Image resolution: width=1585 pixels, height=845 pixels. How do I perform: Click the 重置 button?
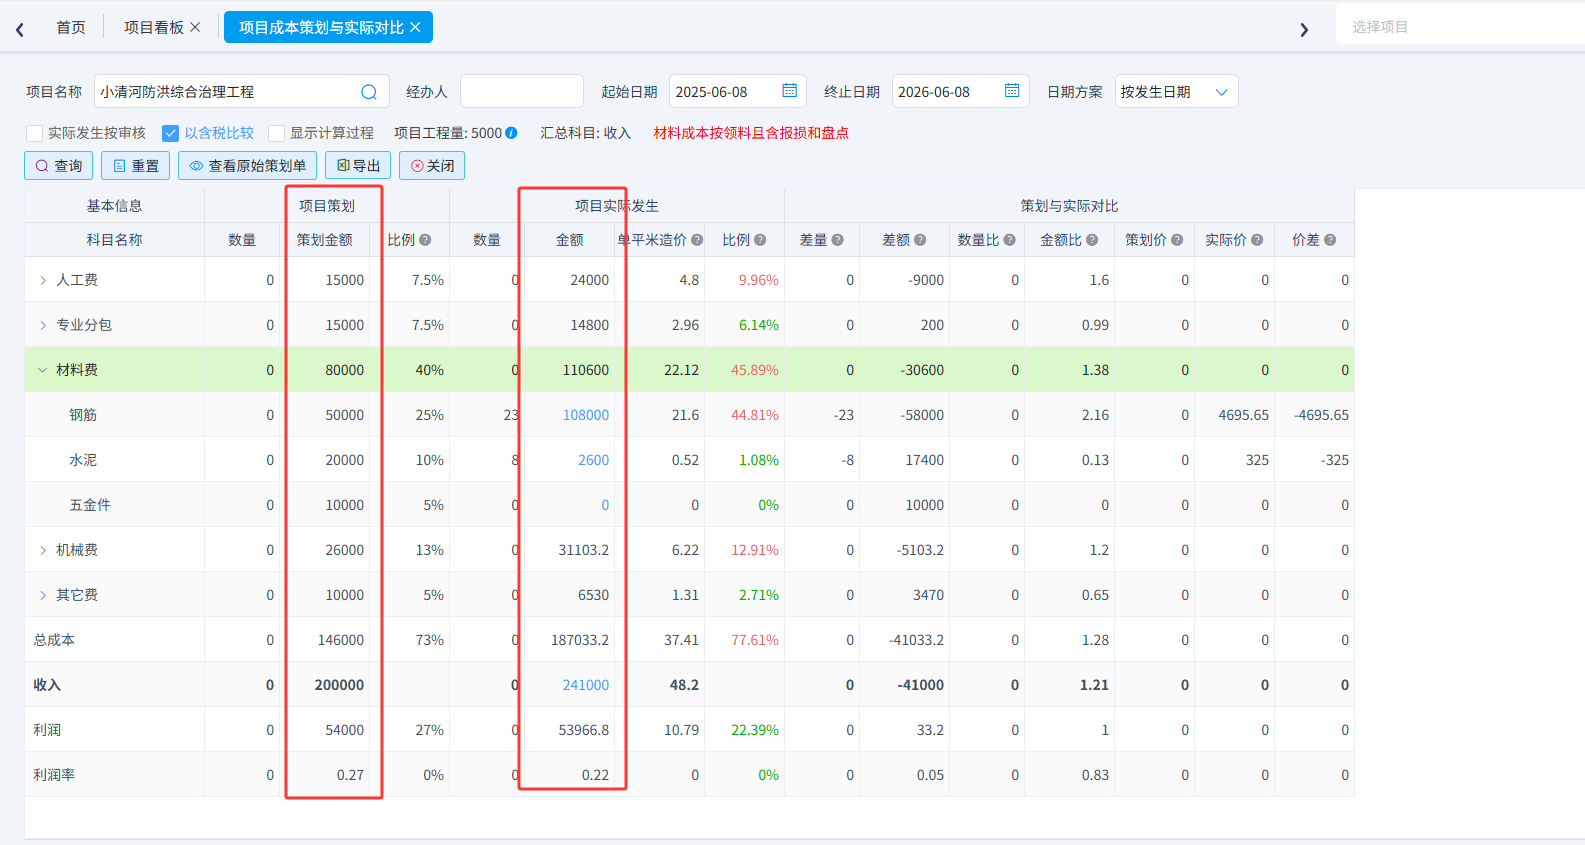(x=136, y=166)
